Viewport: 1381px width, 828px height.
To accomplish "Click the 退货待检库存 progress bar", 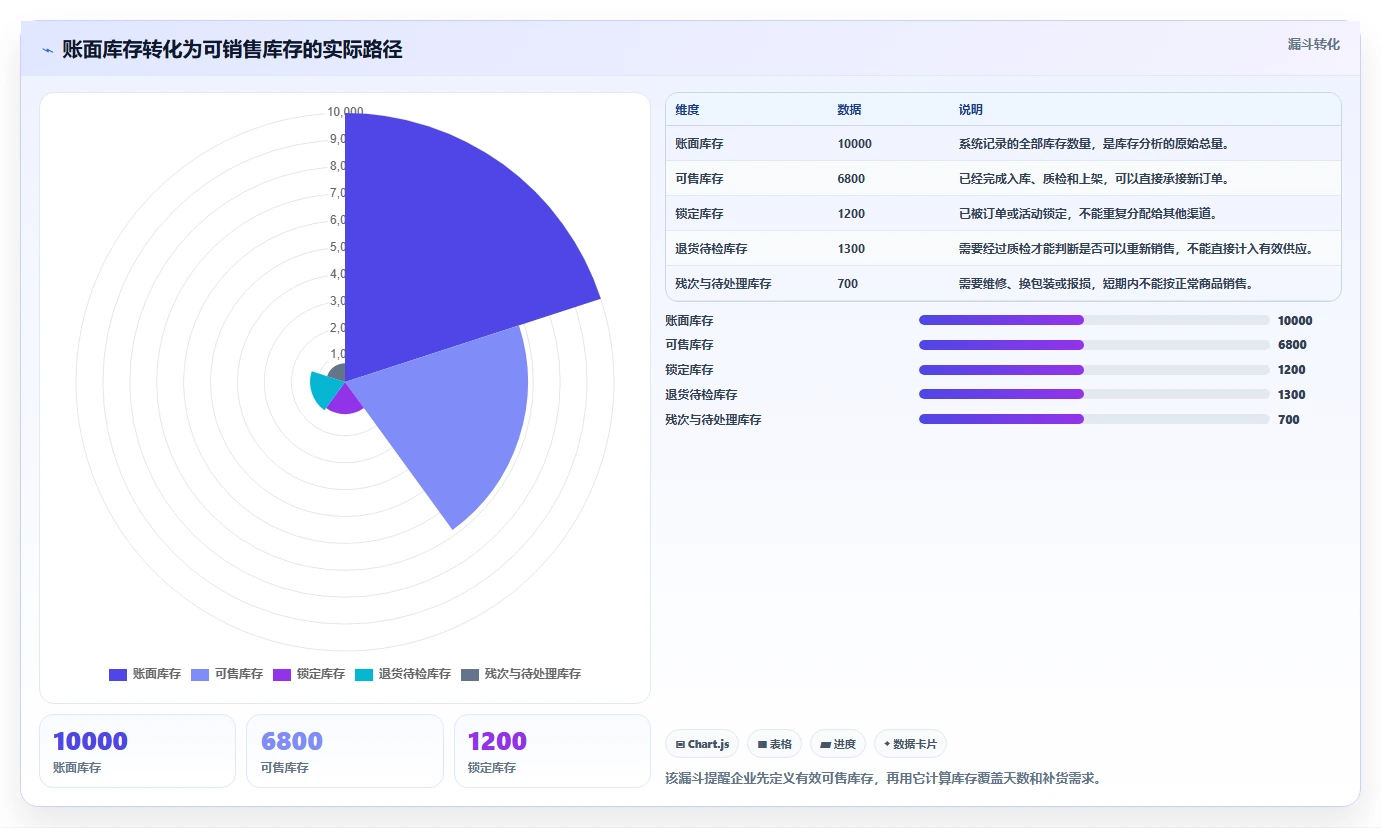I will (1094, 394).
